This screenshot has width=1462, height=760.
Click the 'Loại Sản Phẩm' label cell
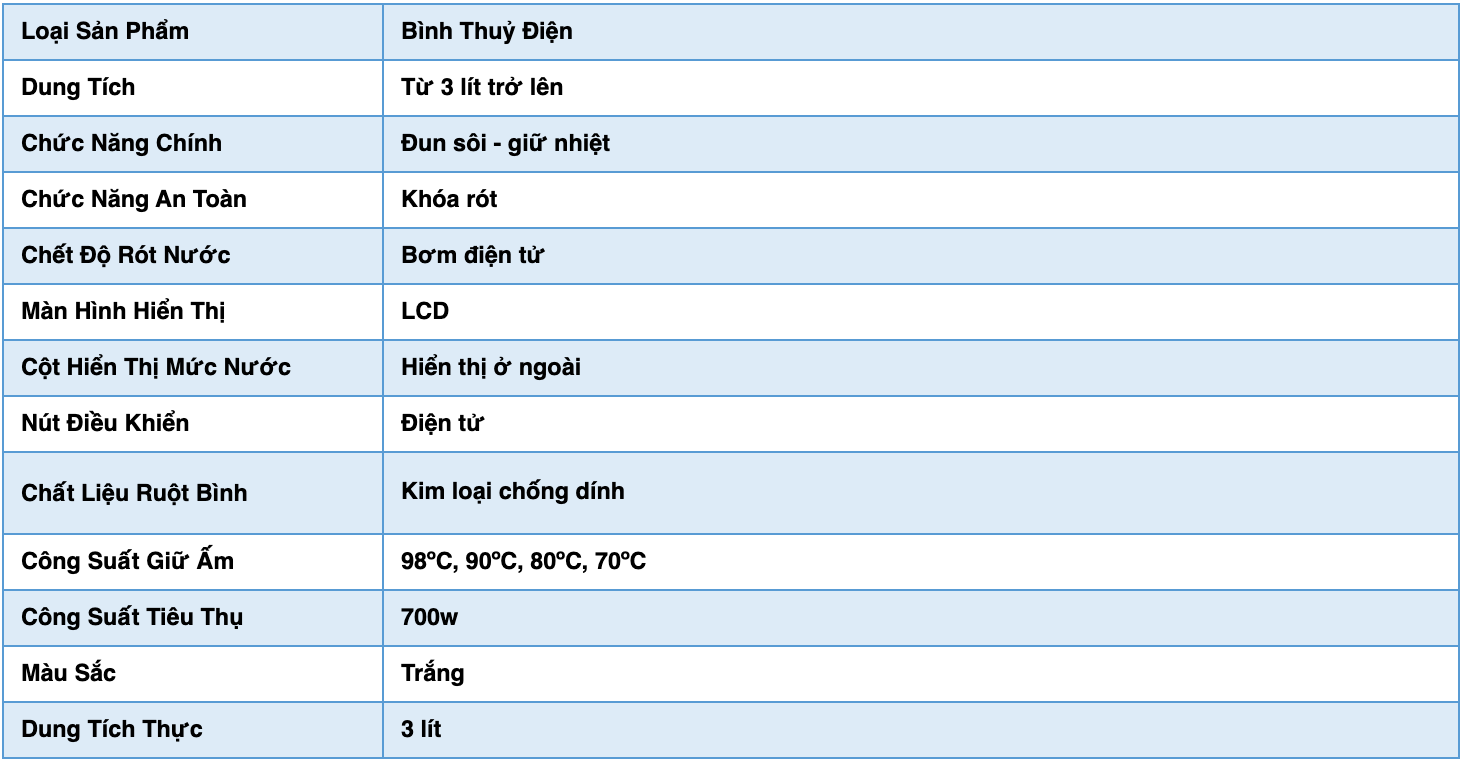[x=193, y=31]
